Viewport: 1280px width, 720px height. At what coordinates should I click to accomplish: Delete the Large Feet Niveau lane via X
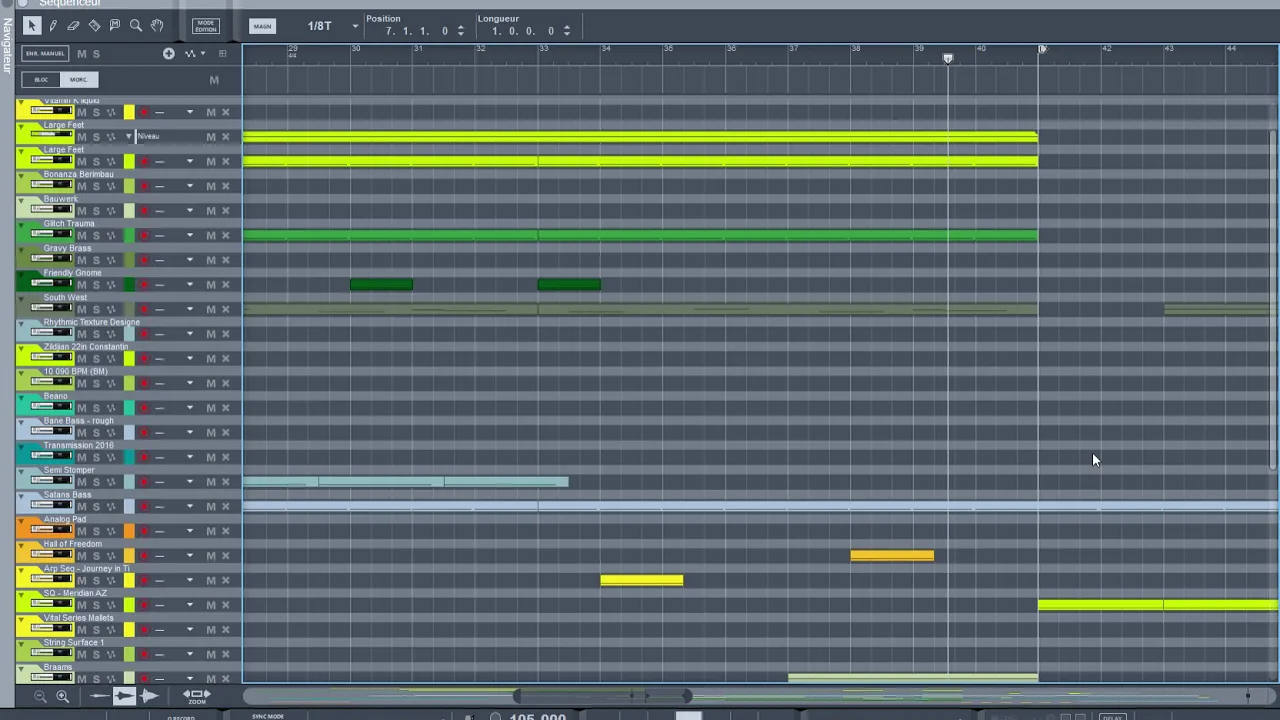point(225,137)
